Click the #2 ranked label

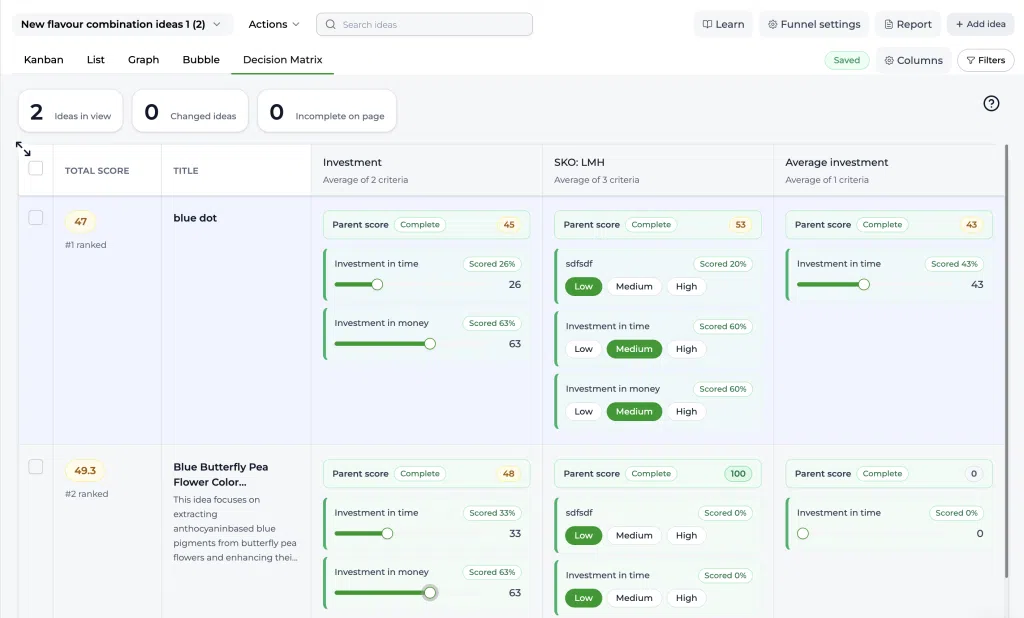(x=86, y=494)
